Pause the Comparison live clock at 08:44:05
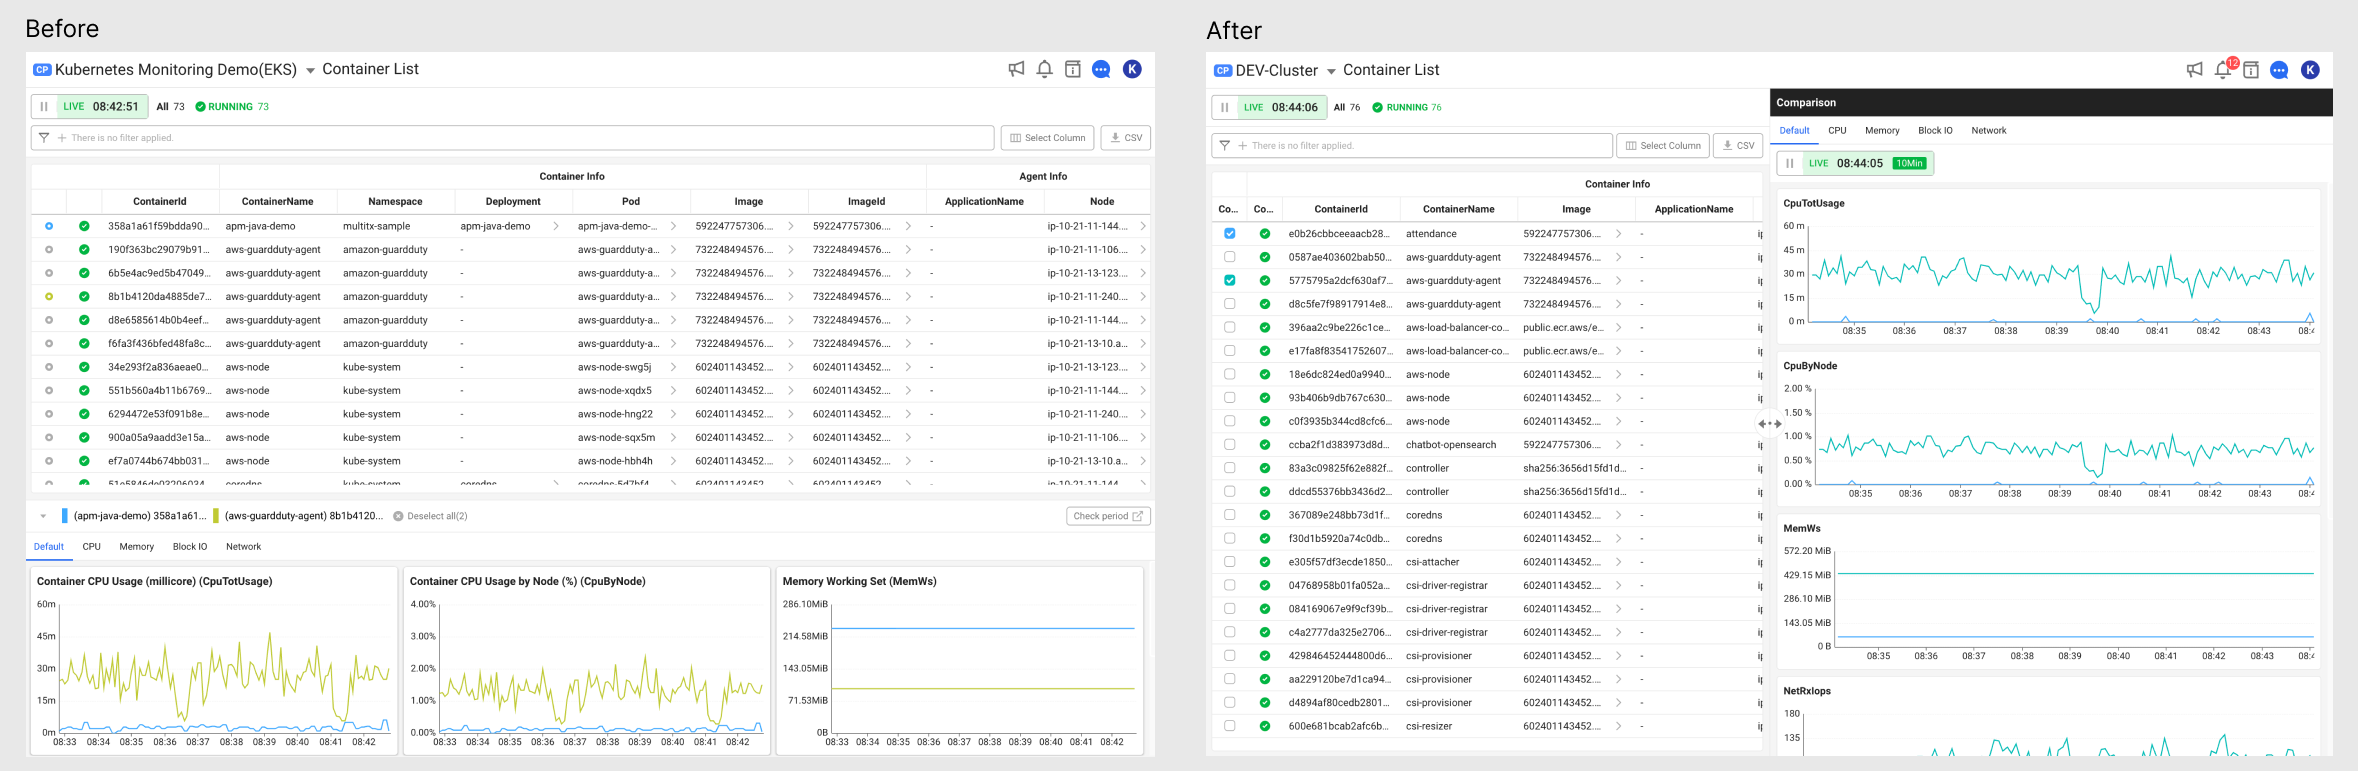Screen dimensions: 2358x771 pyautogui.click(x=1790, y=163)
